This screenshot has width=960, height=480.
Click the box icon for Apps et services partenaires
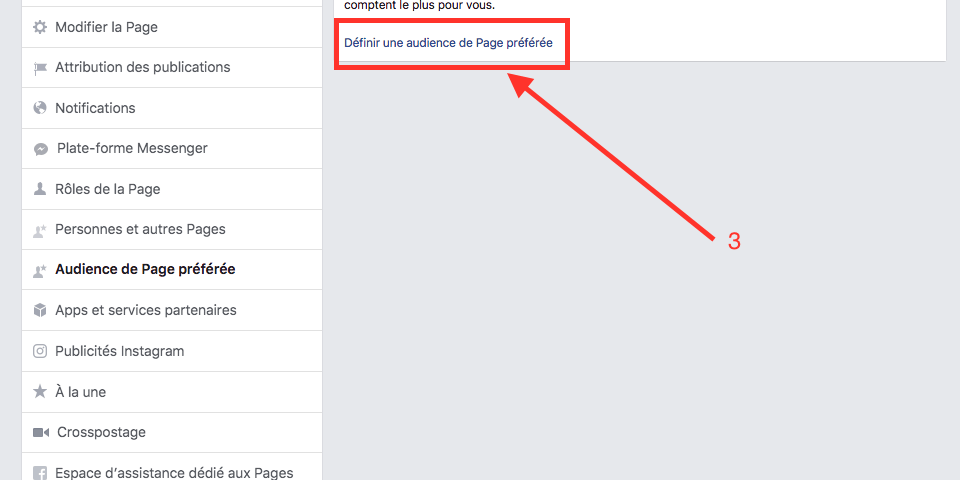(x=40, y=310)
